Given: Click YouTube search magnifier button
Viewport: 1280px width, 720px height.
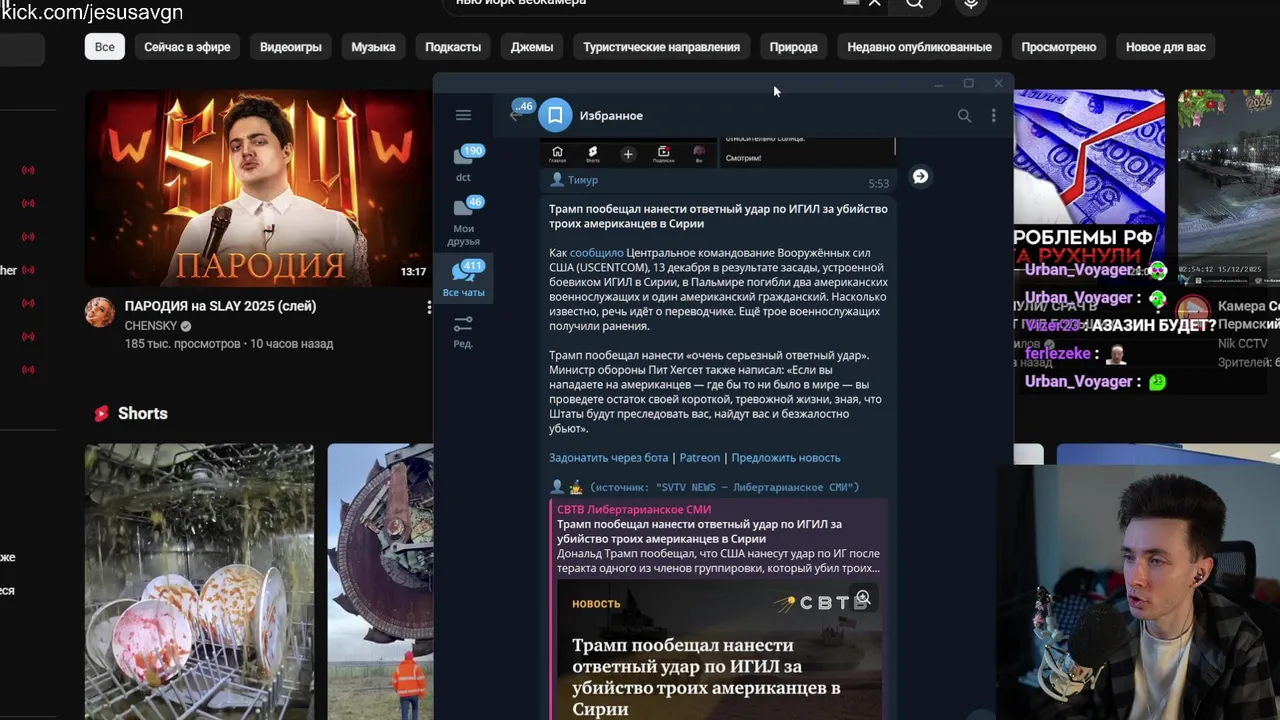Looking at the screenshot, I should (914, 3).
